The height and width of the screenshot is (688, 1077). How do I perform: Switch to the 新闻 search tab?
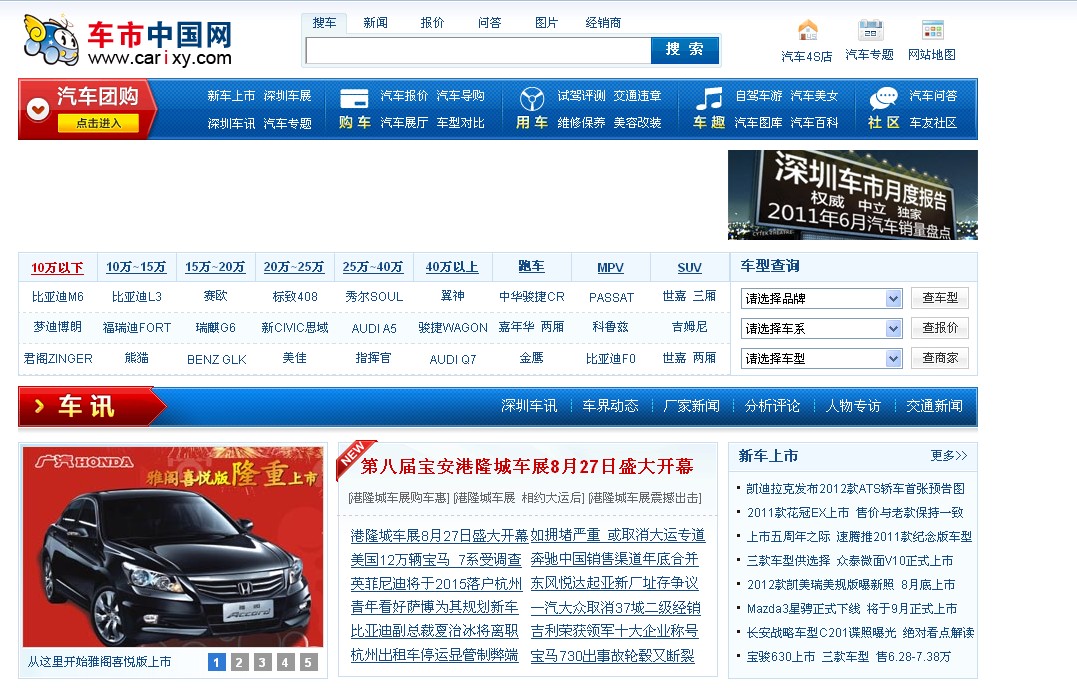coord(376,21)
